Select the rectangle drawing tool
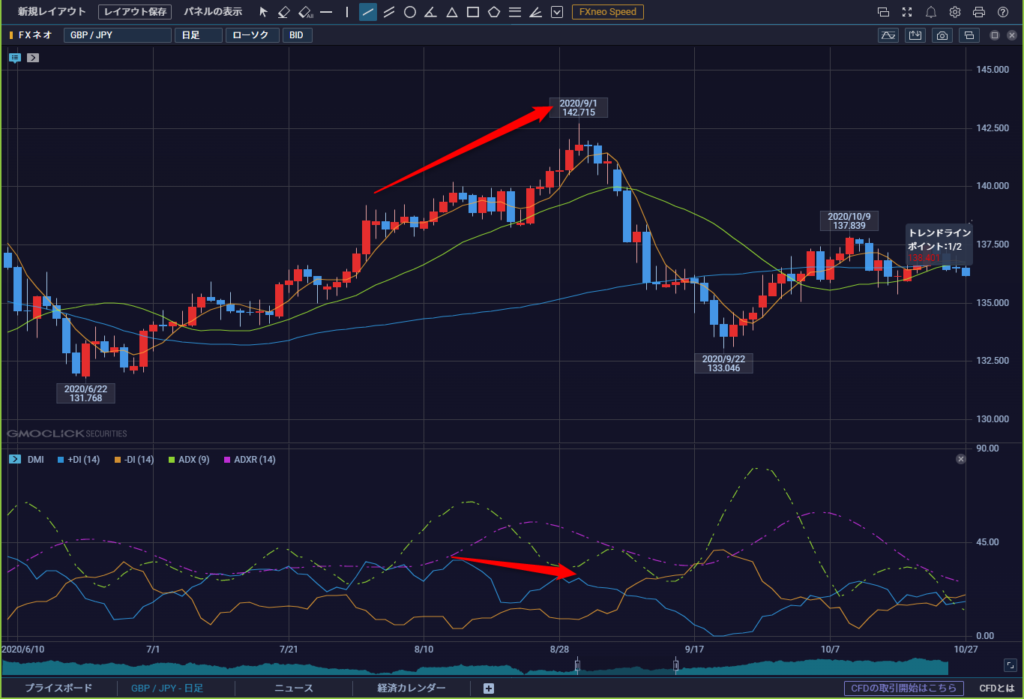This screenshot has width=1024, height=699. click(x=473, y=12)
